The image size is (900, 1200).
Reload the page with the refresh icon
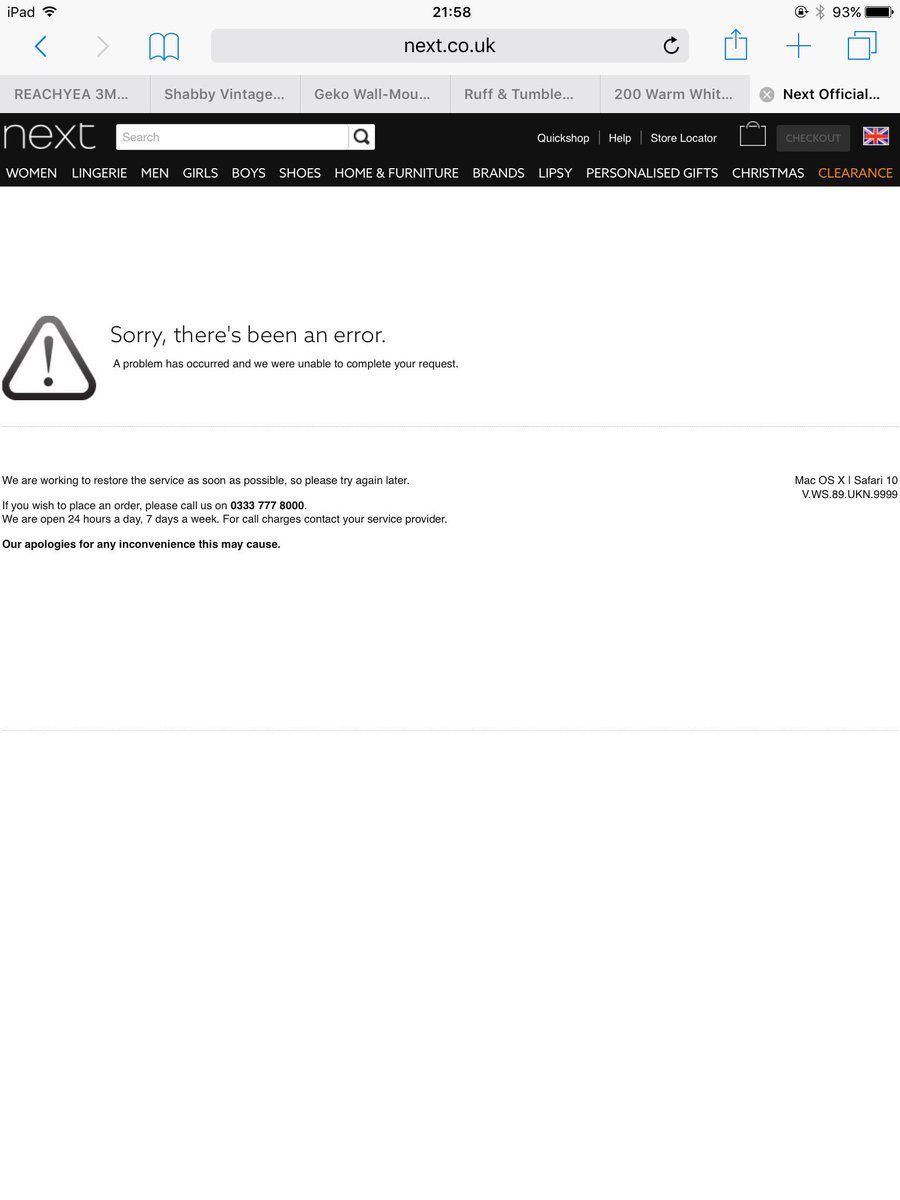click(x=671, y=46)
